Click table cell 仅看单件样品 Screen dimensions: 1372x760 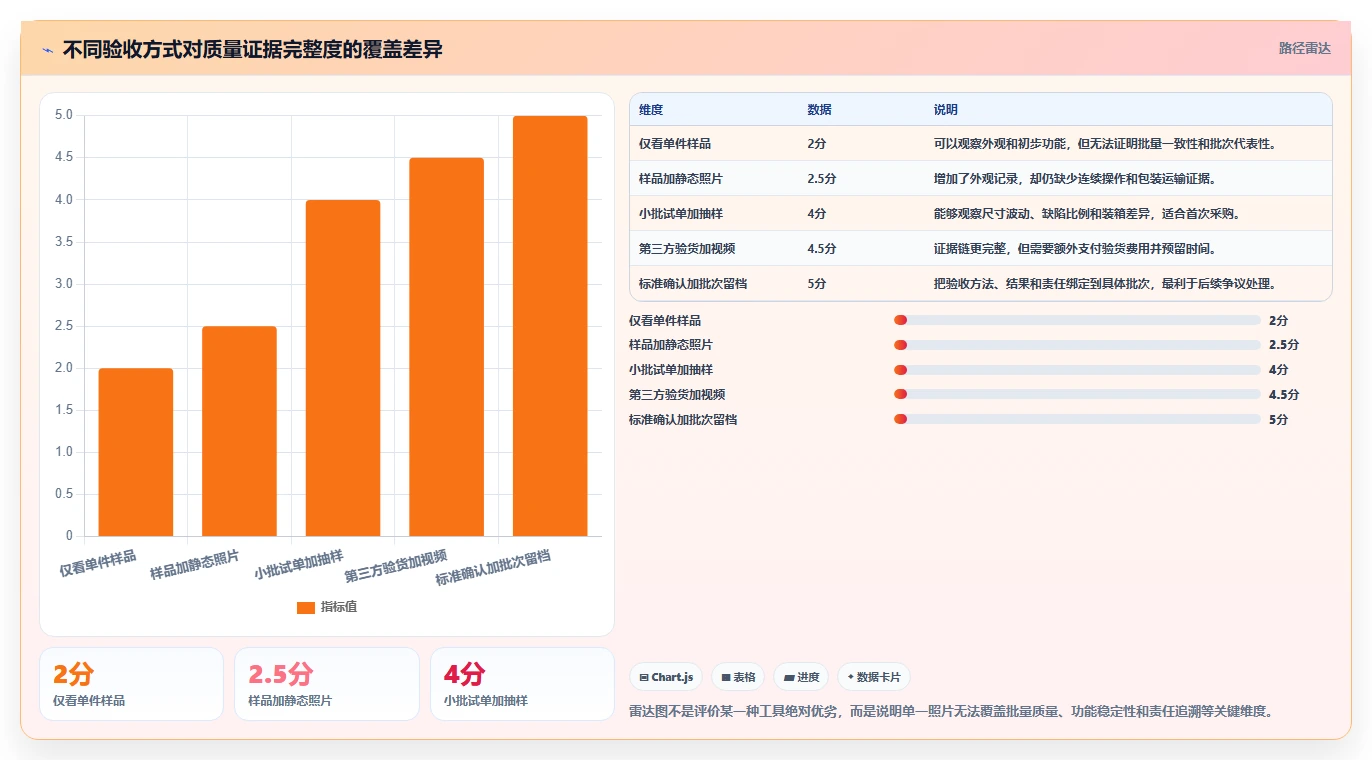coord(675,144)
